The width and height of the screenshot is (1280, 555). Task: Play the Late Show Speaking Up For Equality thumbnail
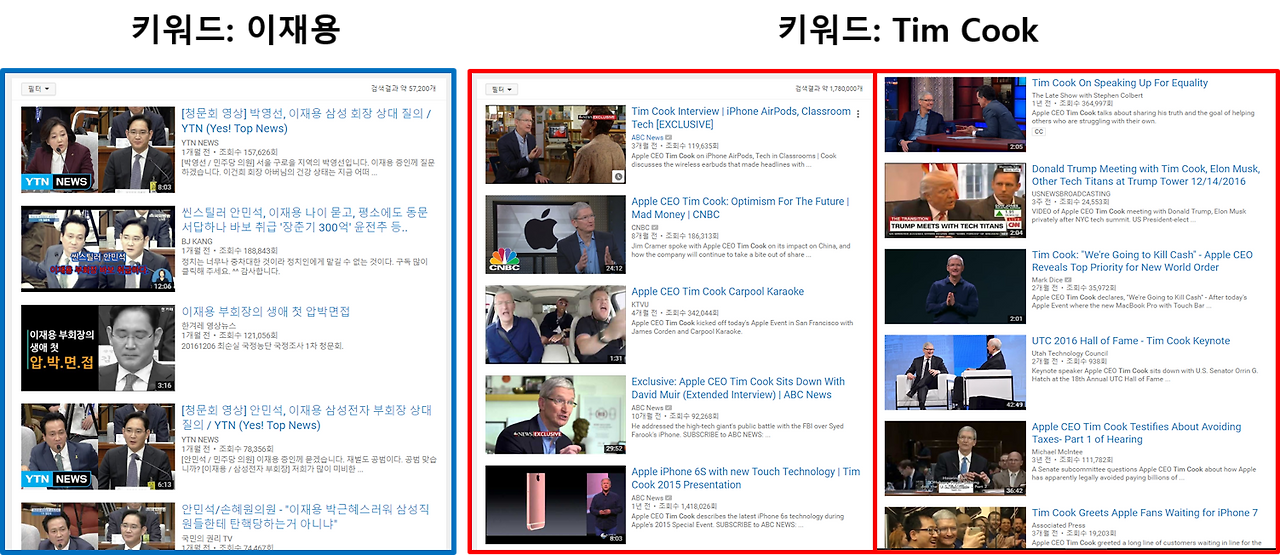coord(955,114)
